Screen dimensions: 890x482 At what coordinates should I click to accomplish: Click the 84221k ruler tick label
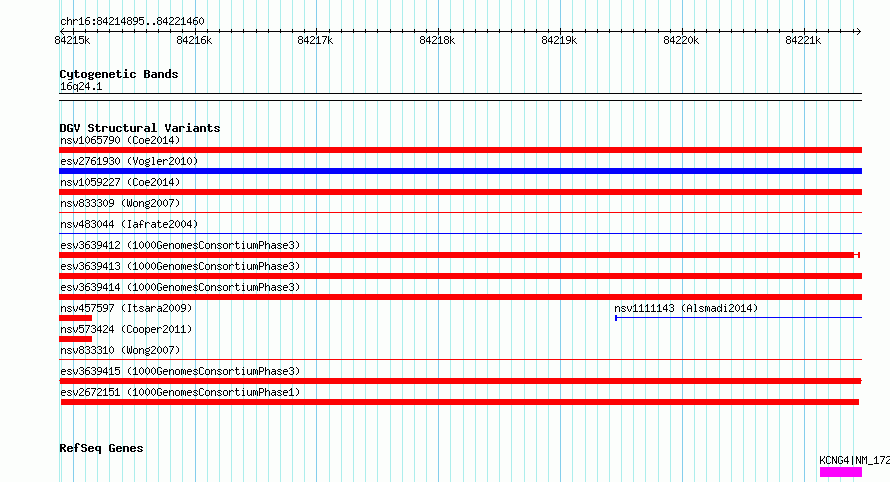[x=803, y=40]
